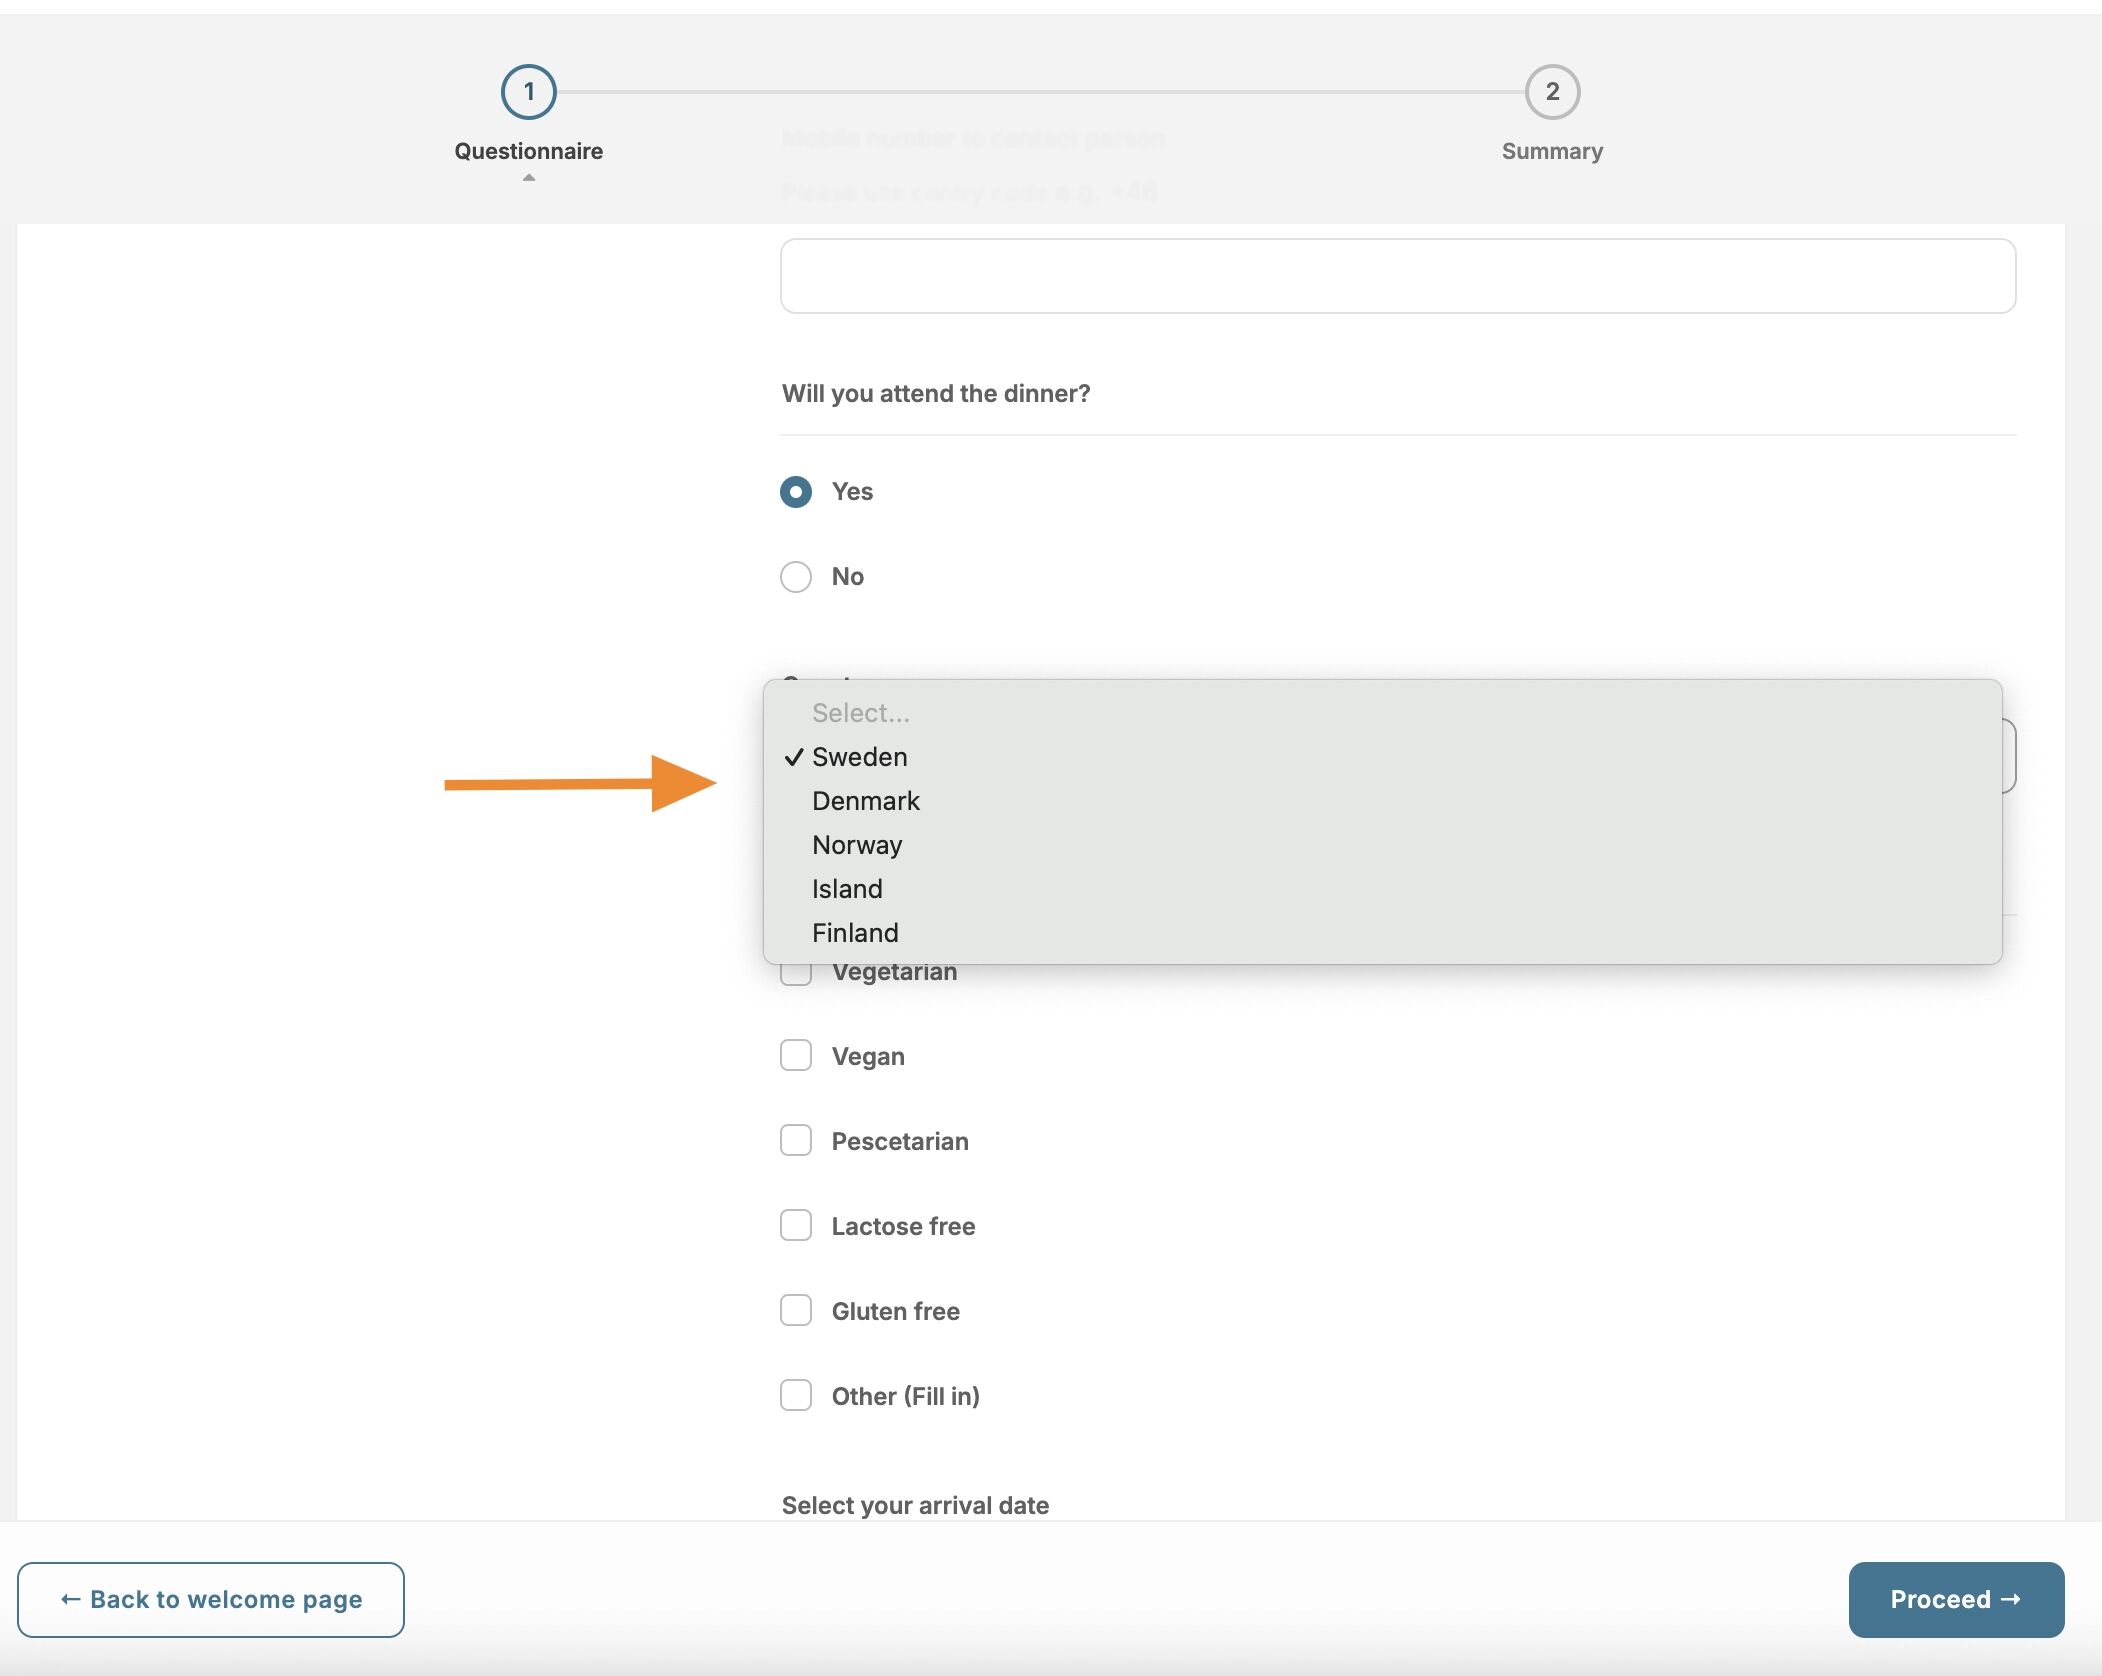Image resolution: width=2102 pixels, height=1676 pixels.
Task: Select the checked Sweden option
Action: pos(859,757)
